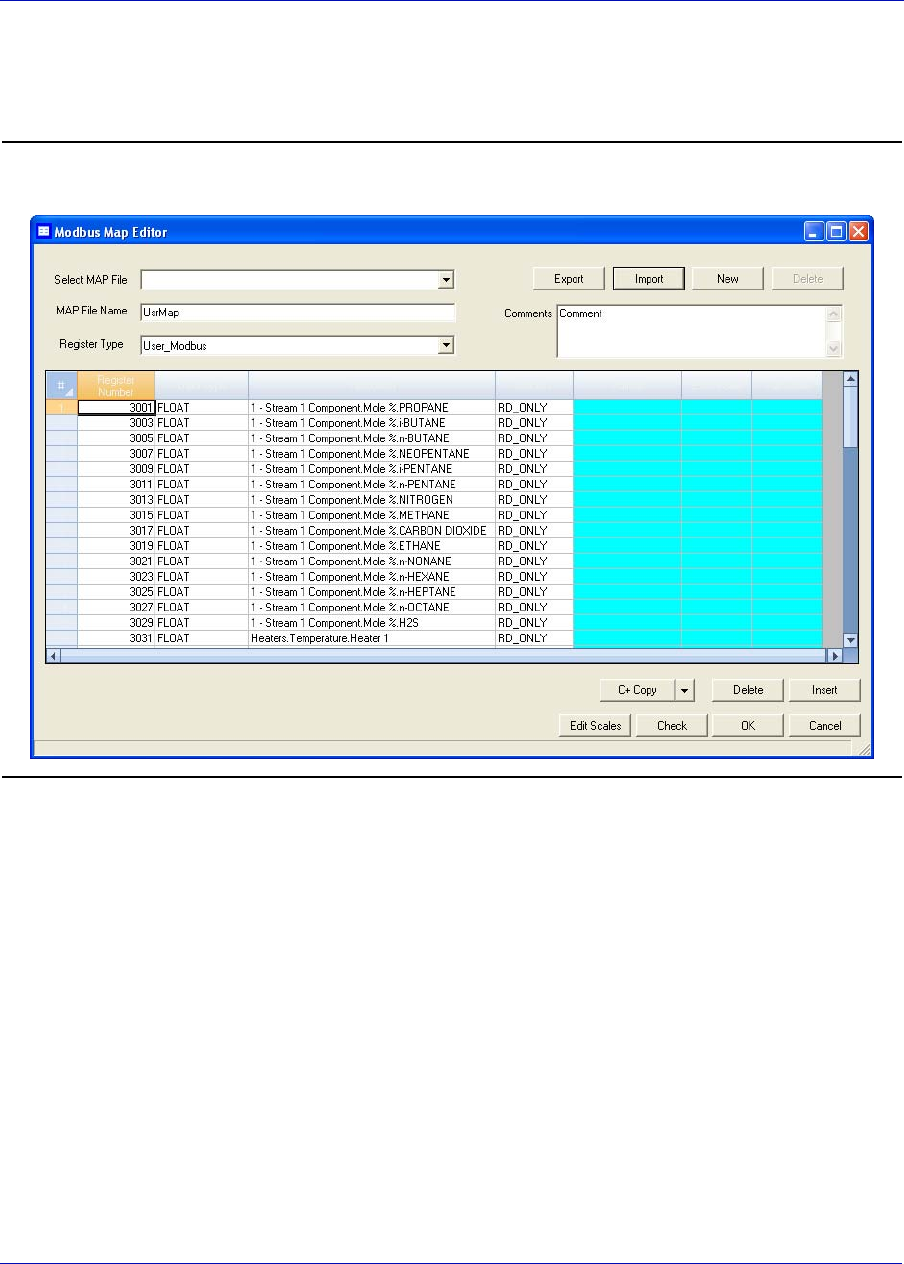Select the Mole %.iPENTANE variable cell
Screen dimensions: 904x1264
tap(372, 469)
